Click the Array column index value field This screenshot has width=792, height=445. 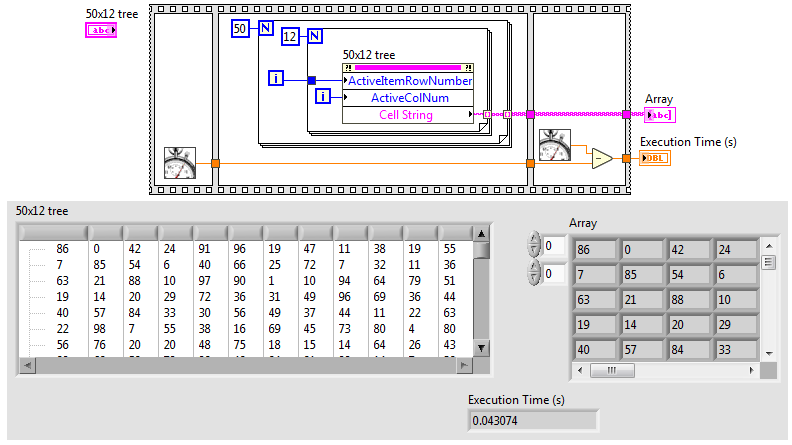[553, 274]
